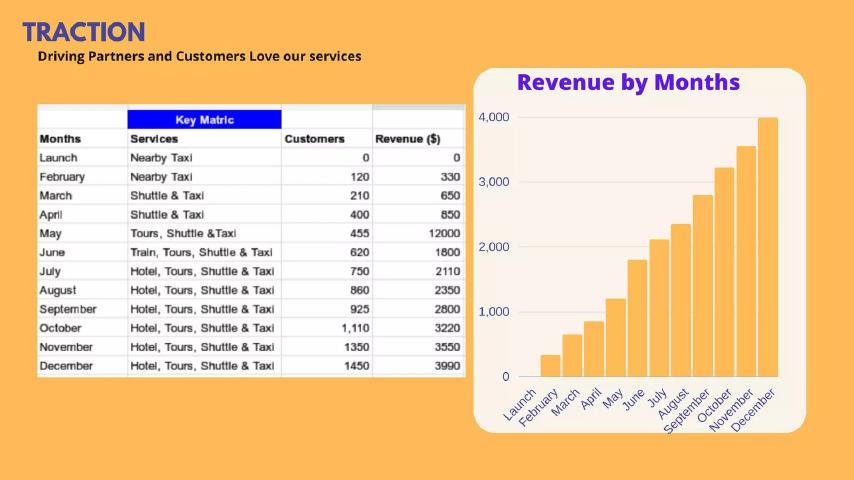Click revenue value 2110

pyautogui.click(x=448, y=271)
